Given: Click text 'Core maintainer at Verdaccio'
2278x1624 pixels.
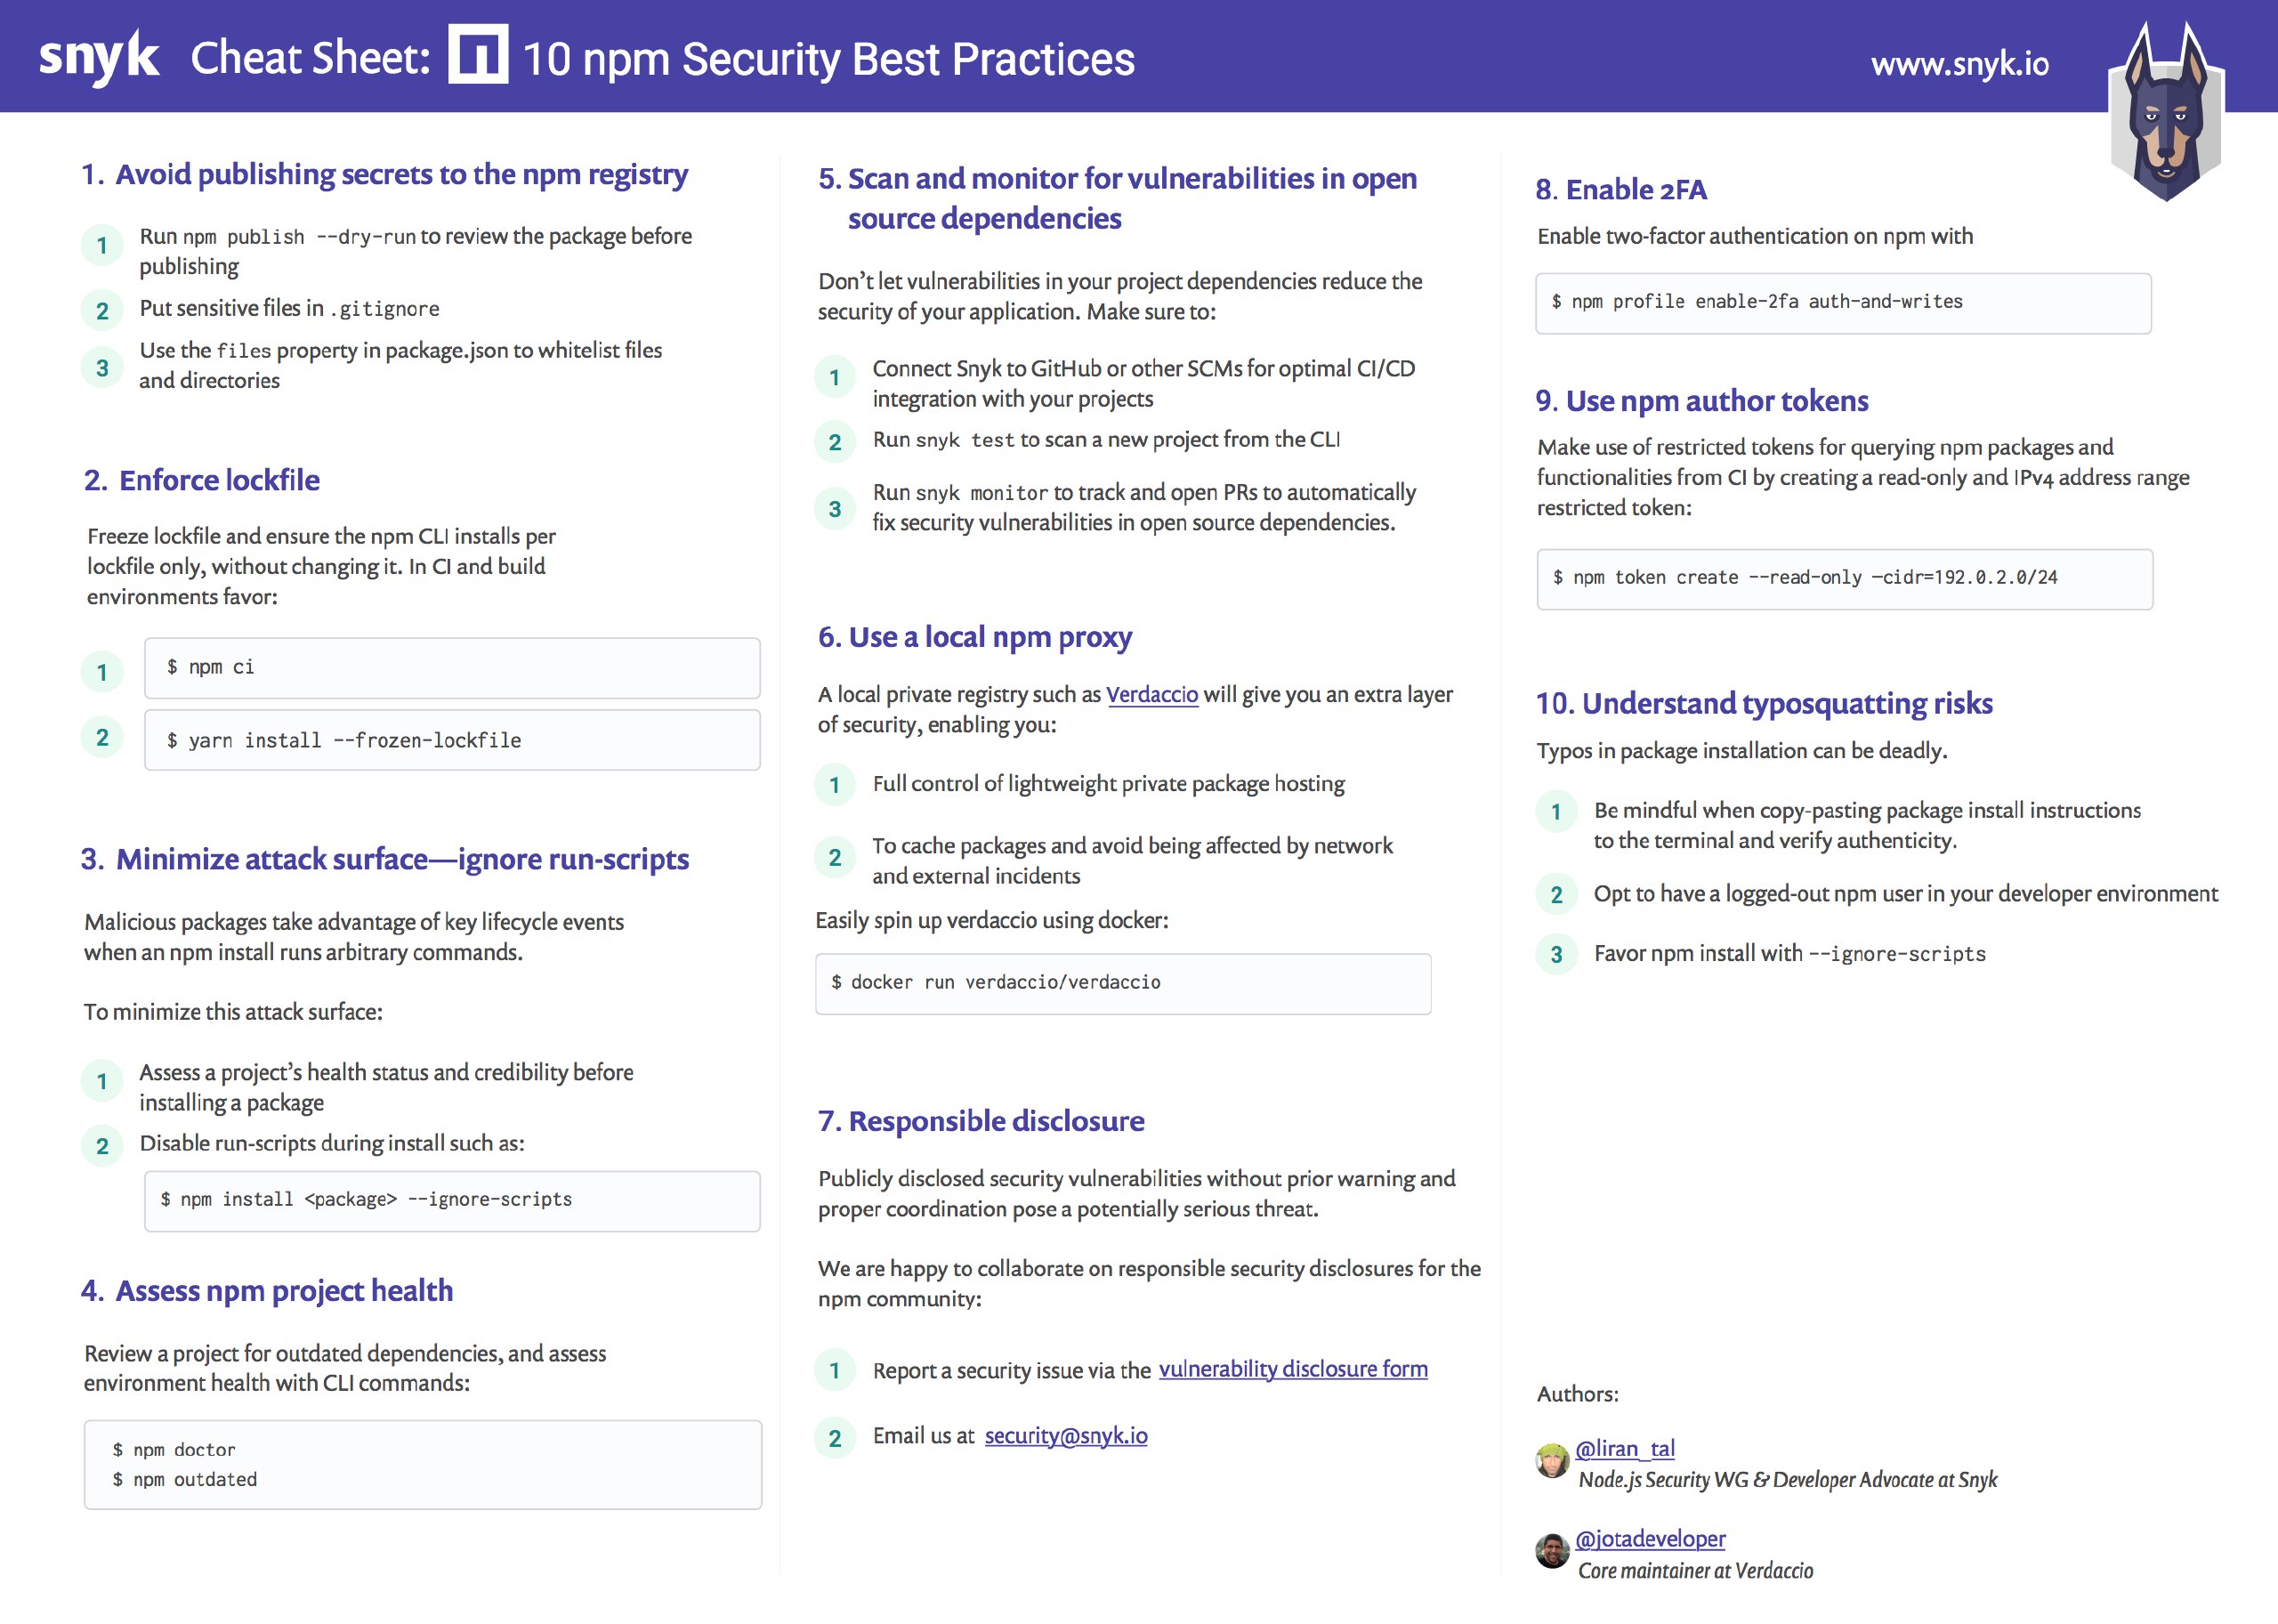Looking at the screenshot, I should click(x=1695, y=1571).
